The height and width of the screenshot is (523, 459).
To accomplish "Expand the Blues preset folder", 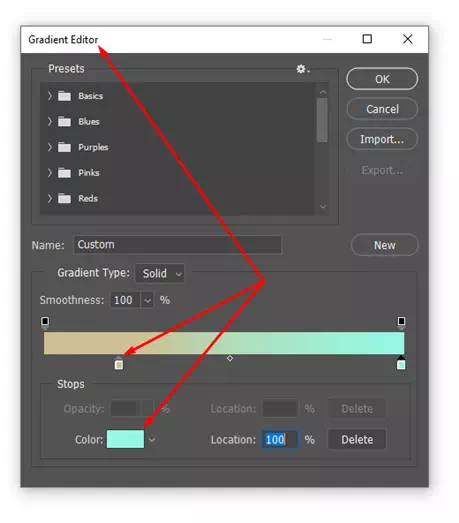I will [x=50, y=121].
